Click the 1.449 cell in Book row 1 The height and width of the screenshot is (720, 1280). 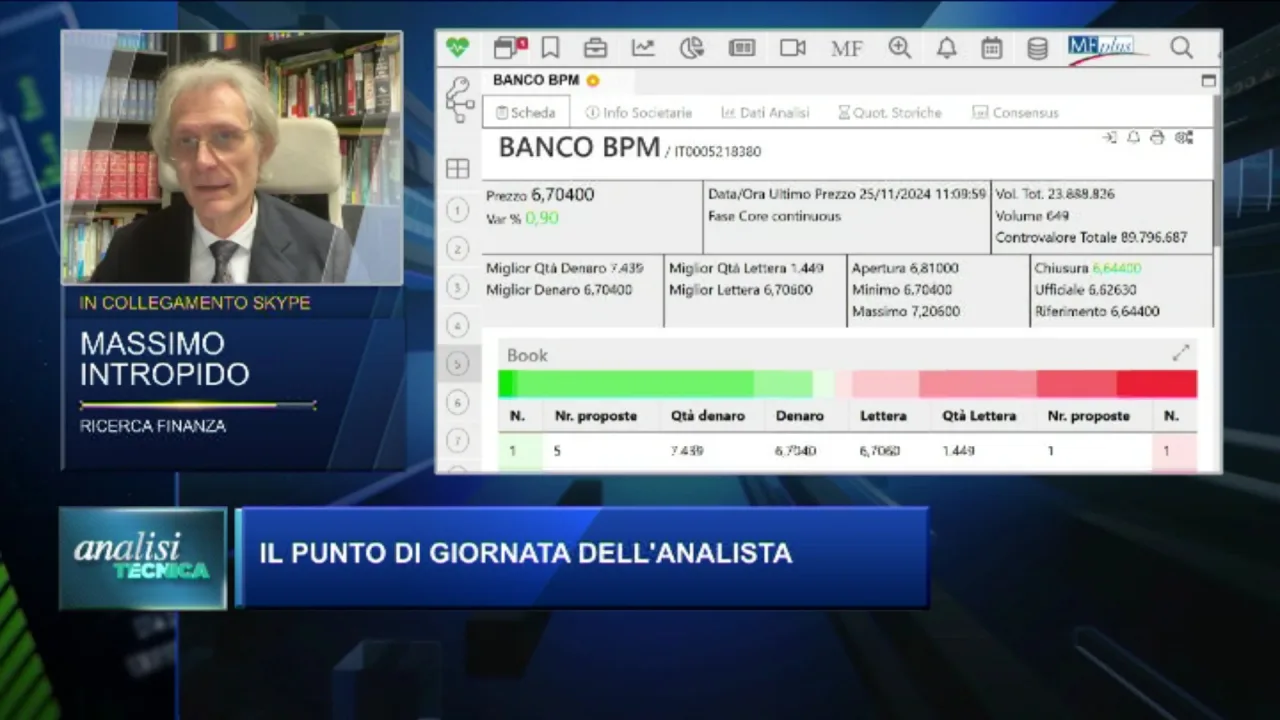tap(958, 451)
